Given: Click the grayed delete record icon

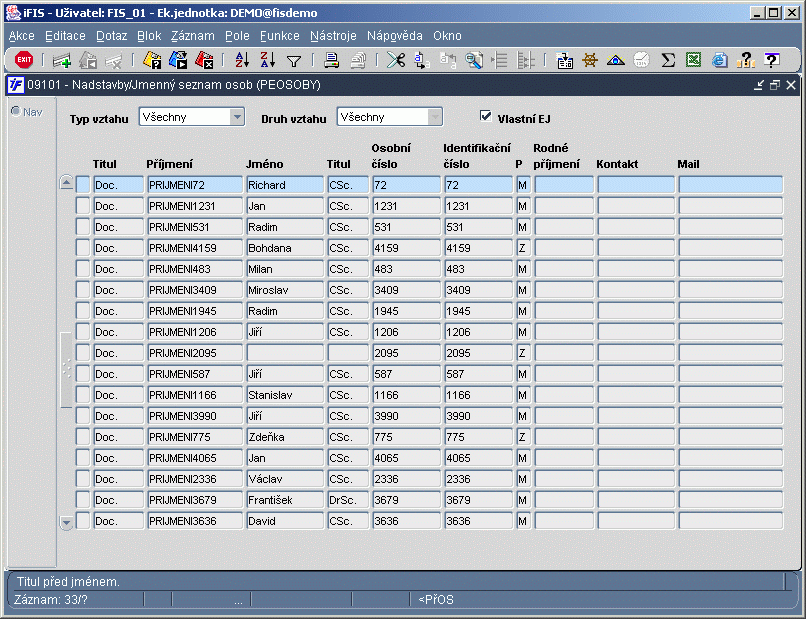Looking at the screenshot, I should pyautogui.click(x=113, y=61).
